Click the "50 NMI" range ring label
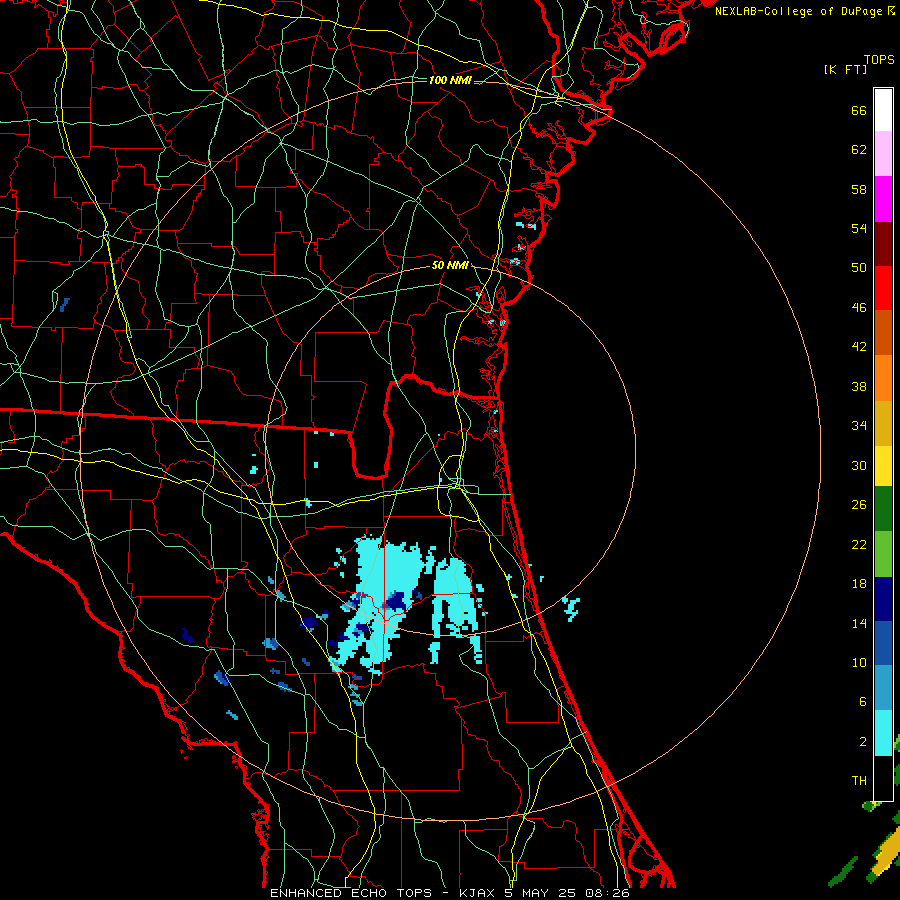 [450, 265]
